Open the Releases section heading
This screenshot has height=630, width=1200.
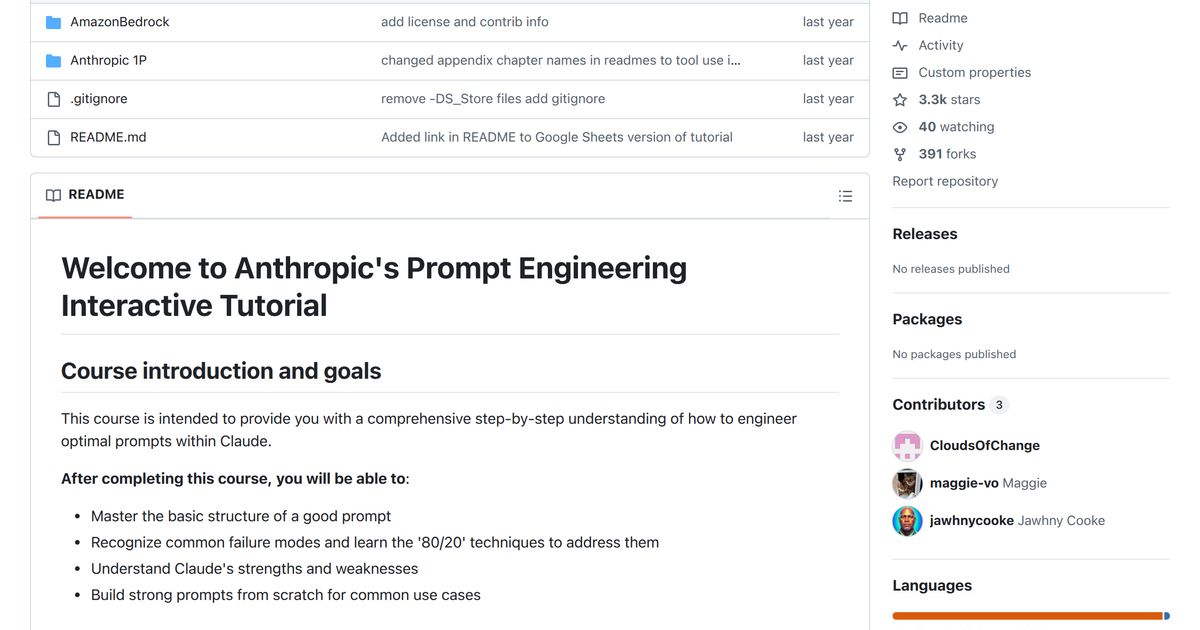tap(925, 234)
